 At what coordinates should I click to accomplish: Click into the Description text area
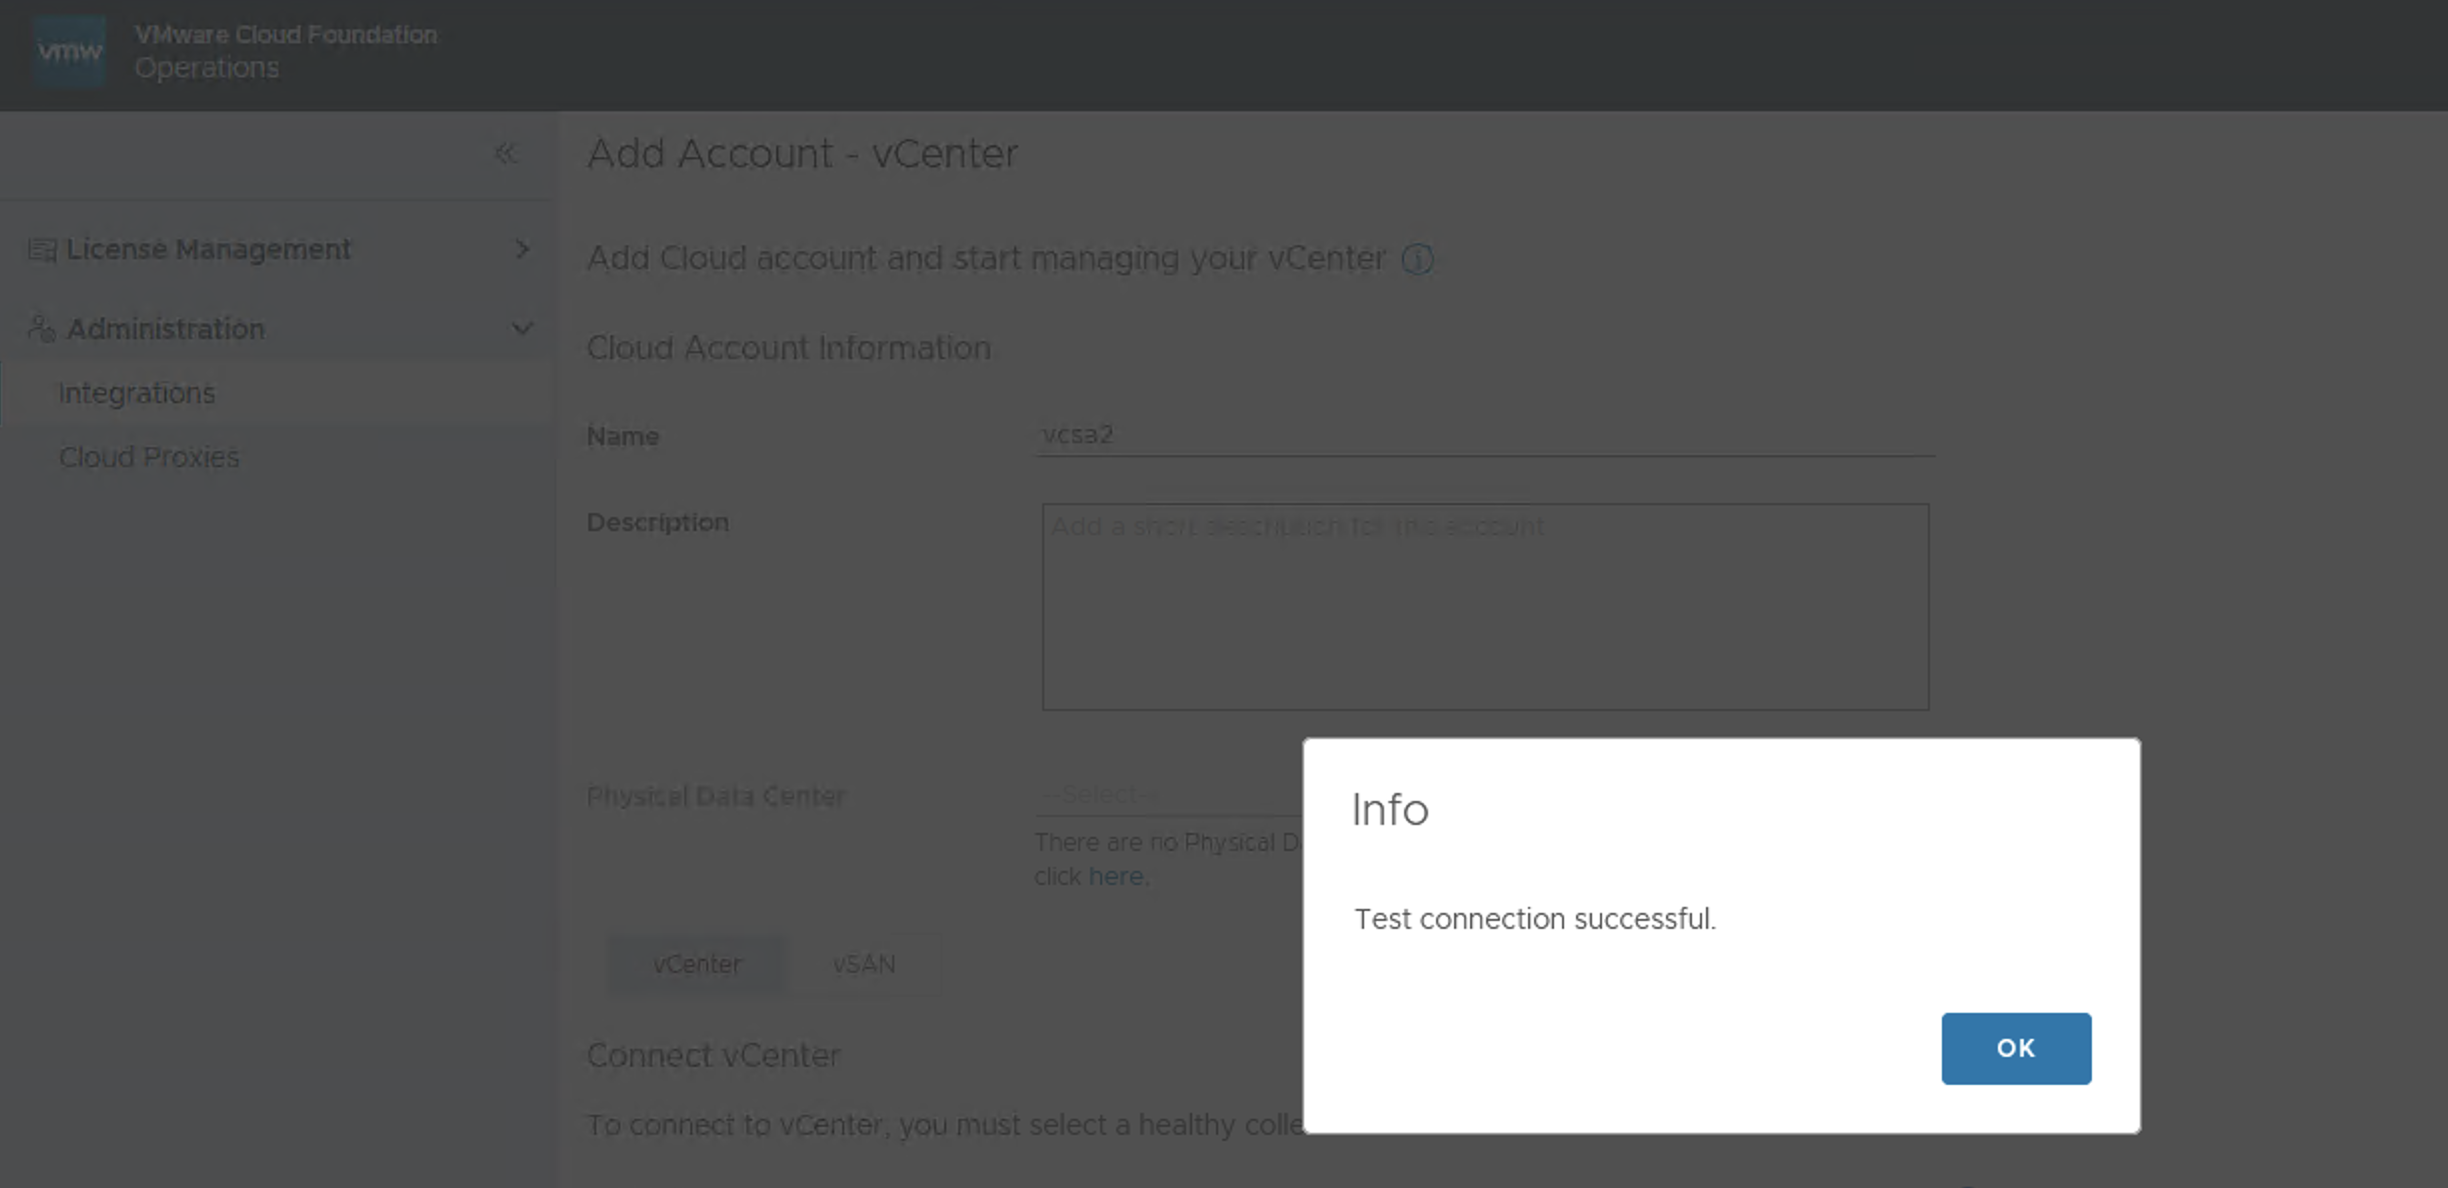click(1484, 606)
